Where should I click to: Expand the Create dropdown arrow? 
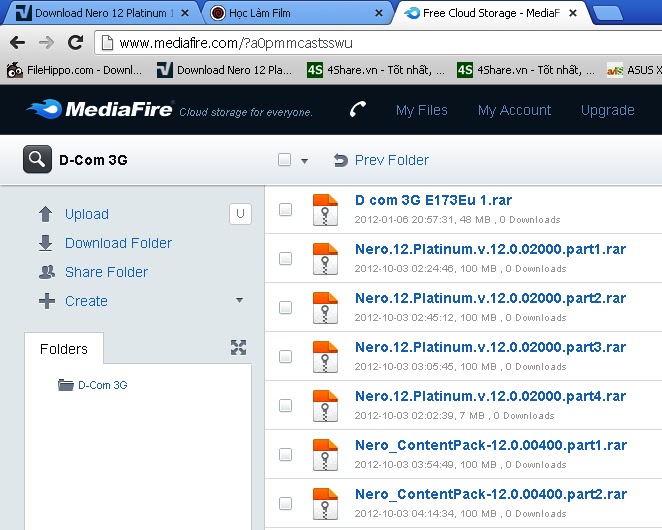[239, 300]
